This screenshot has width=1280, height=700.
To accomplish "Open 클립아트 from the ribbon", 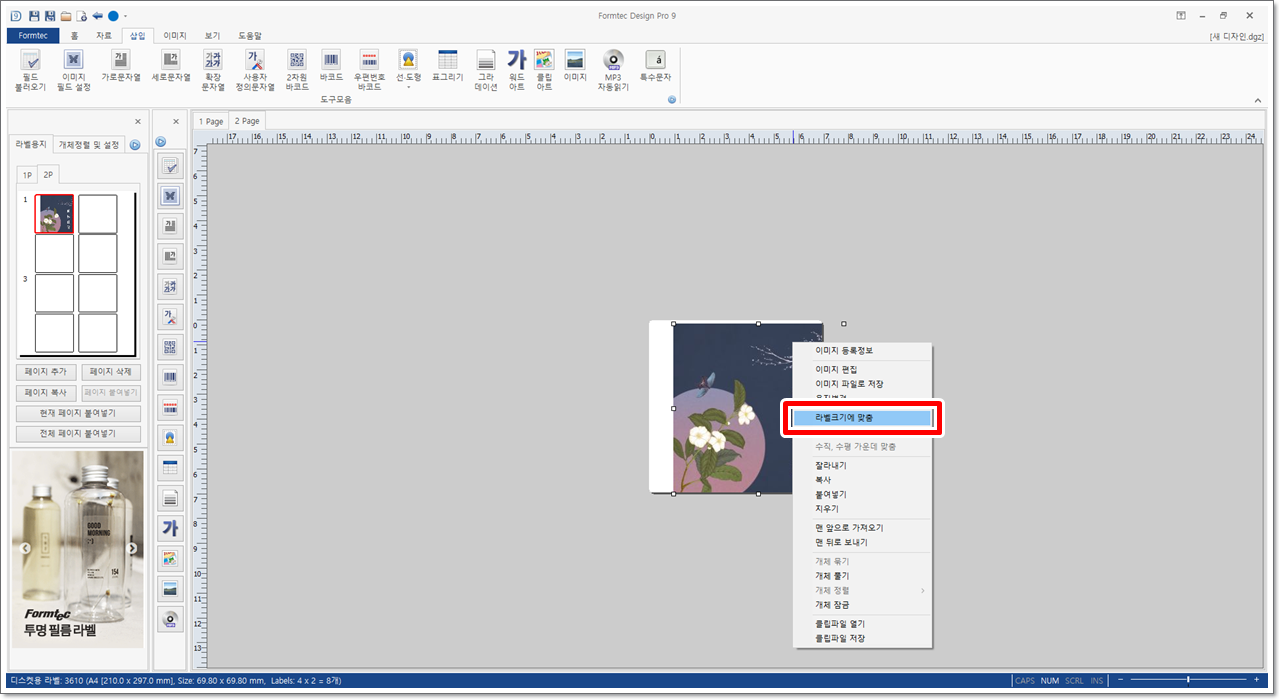I will [x=544, y=70].
